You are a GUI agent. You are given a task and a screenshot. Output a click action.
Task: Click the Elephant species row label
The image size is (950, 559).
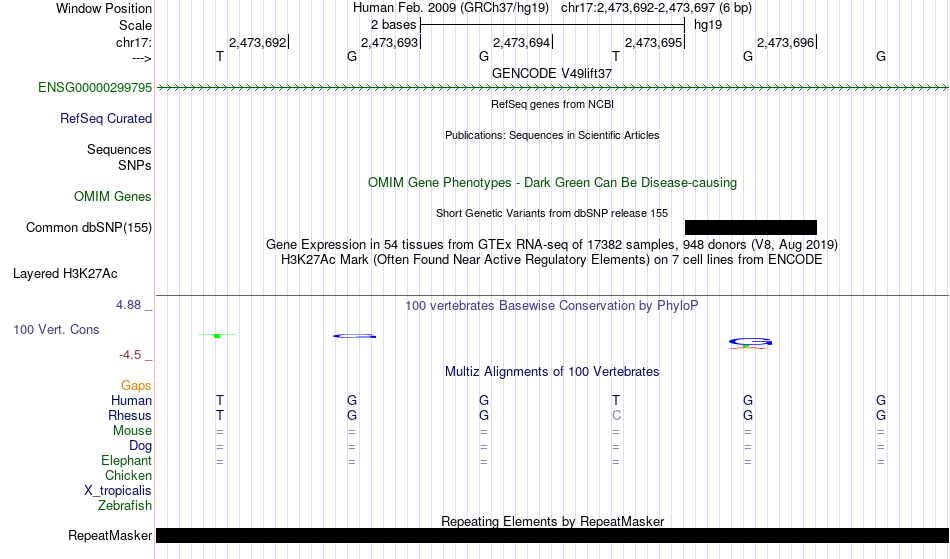point(126,460)
